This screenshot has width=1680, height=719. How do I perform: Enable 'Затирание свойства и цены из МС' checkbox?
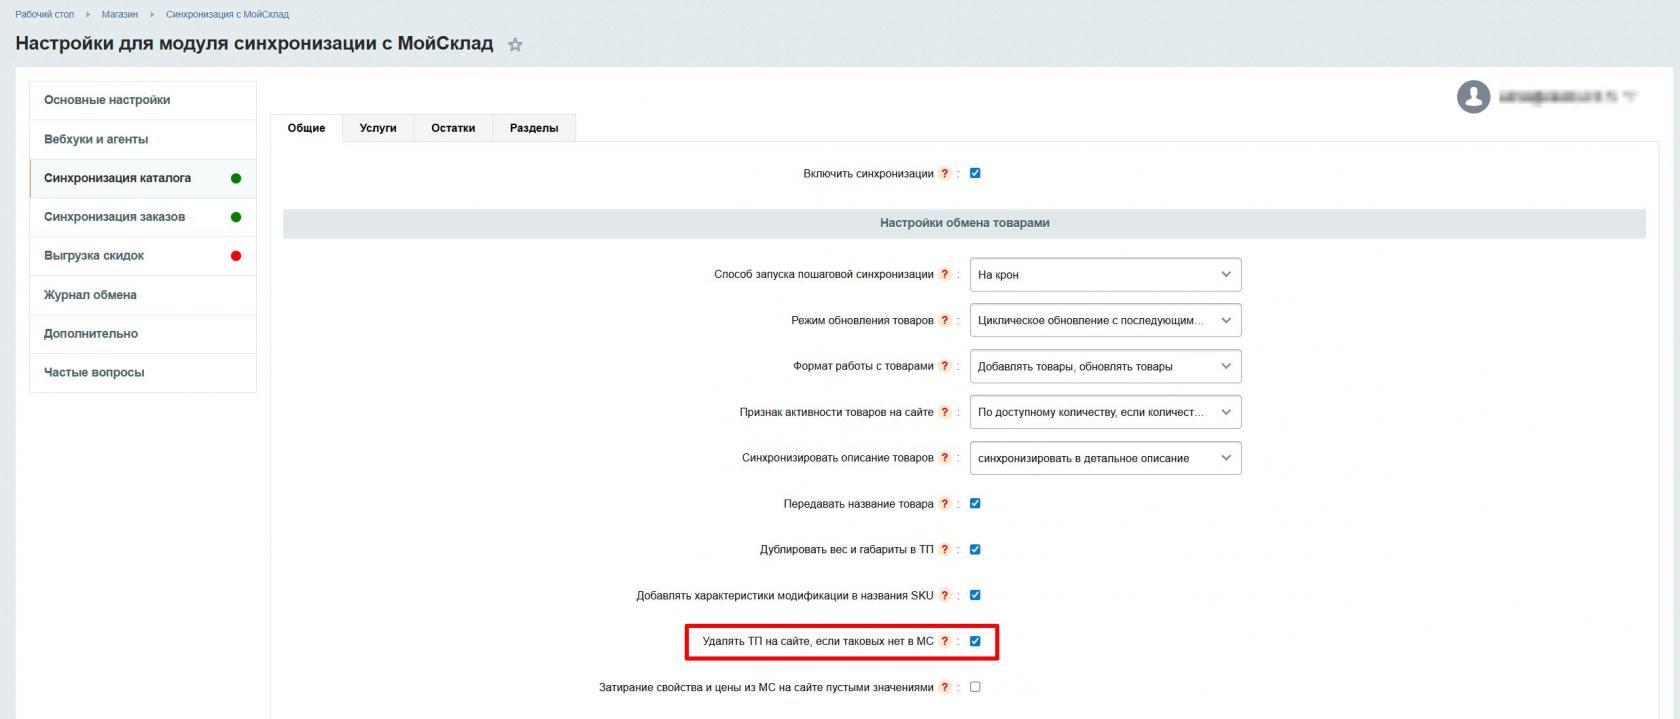click(975, 687)
